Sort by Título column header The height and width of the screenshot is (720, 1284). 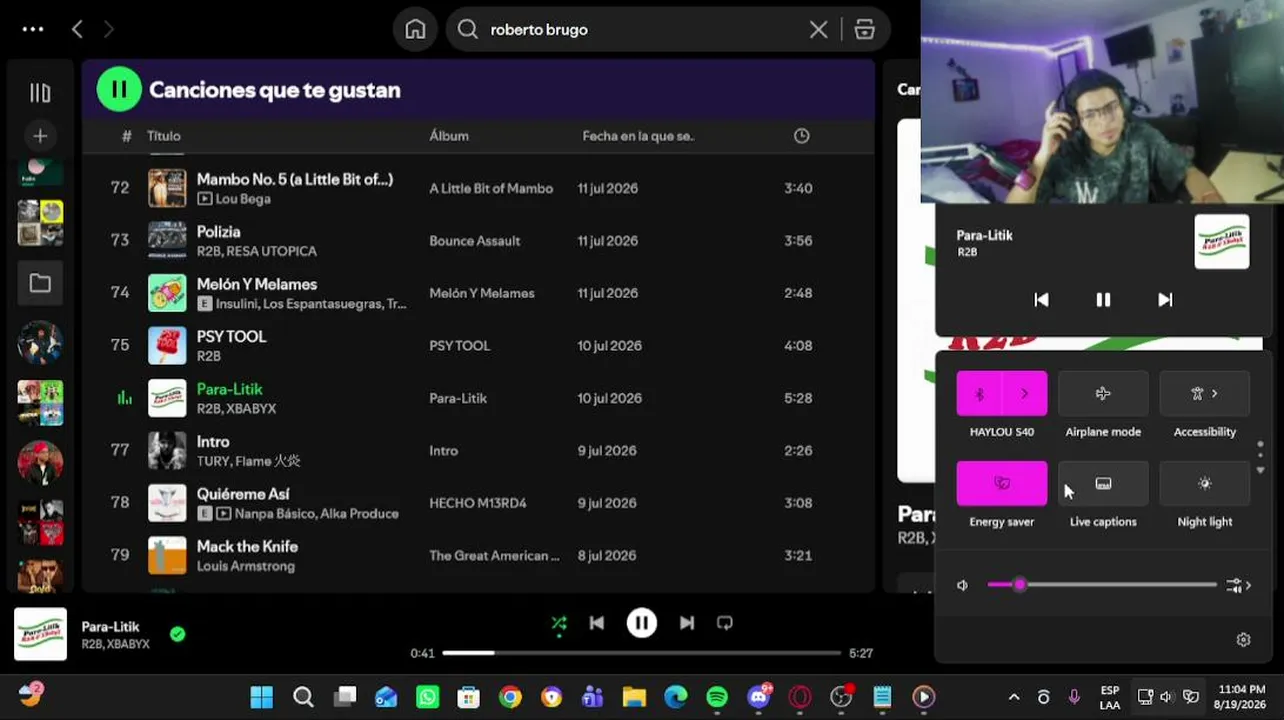click(164, 136)
